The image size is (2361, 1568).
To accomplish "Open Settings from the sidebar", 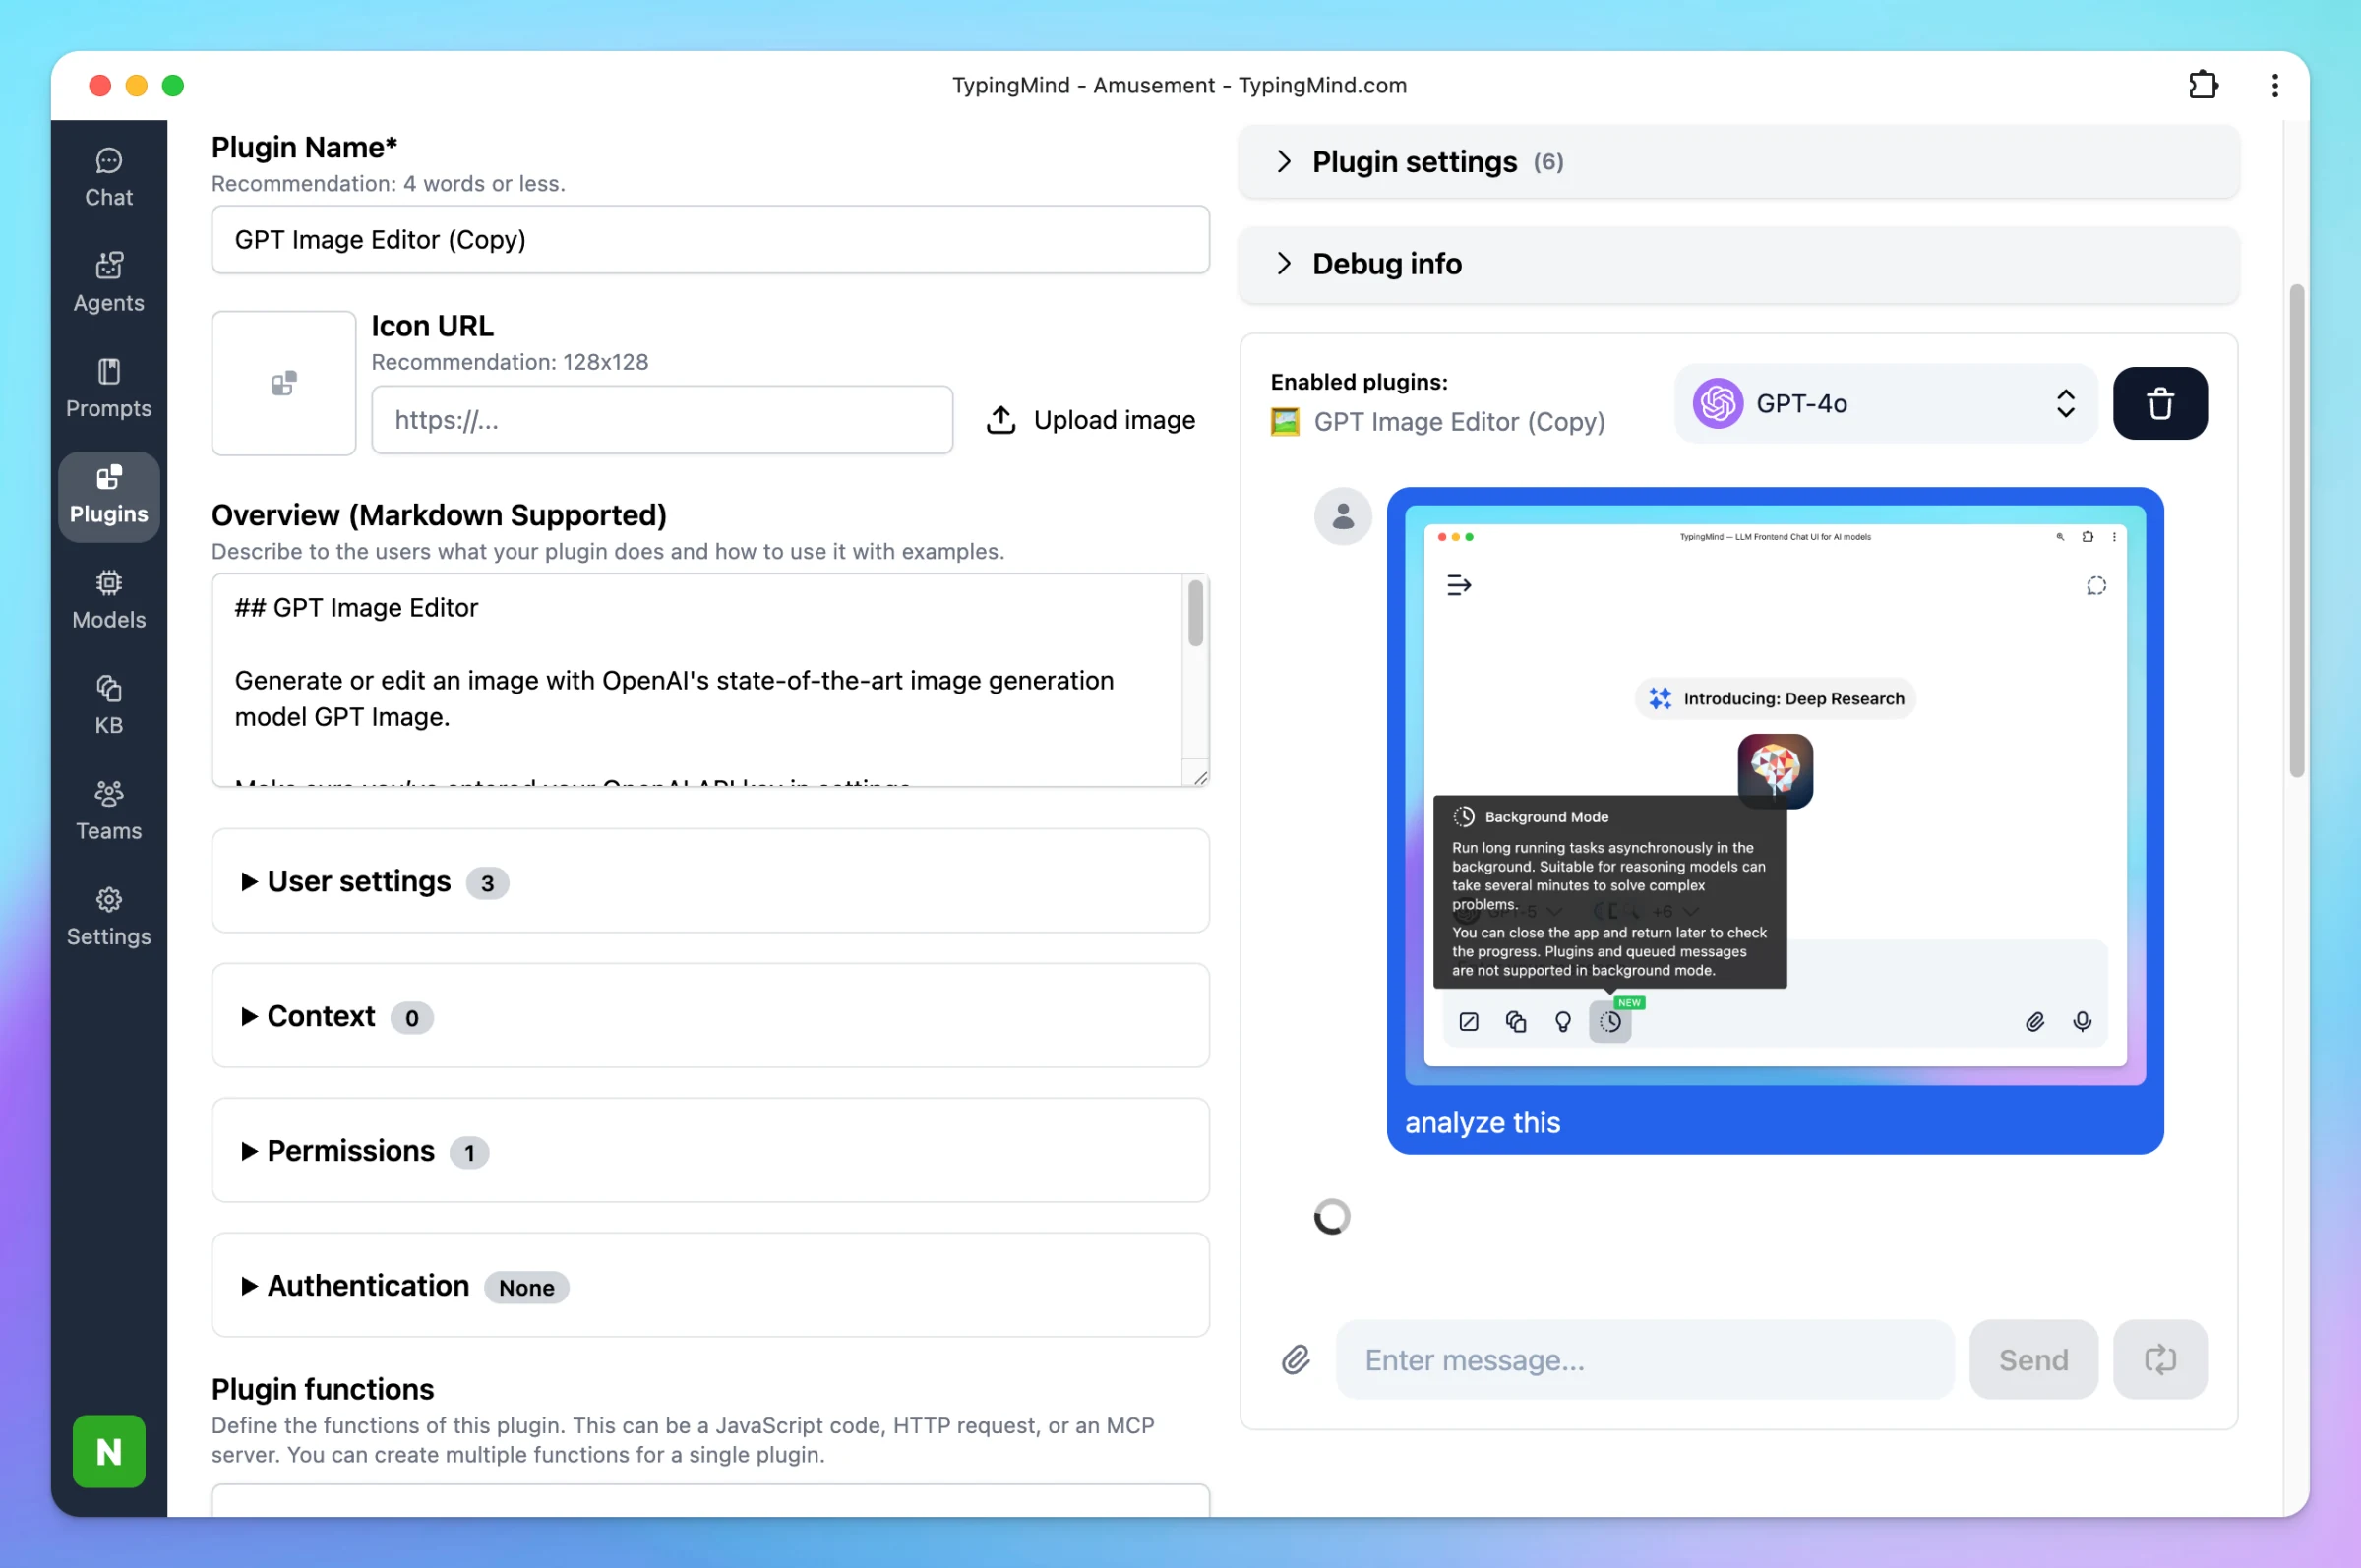I will (108, 917).
